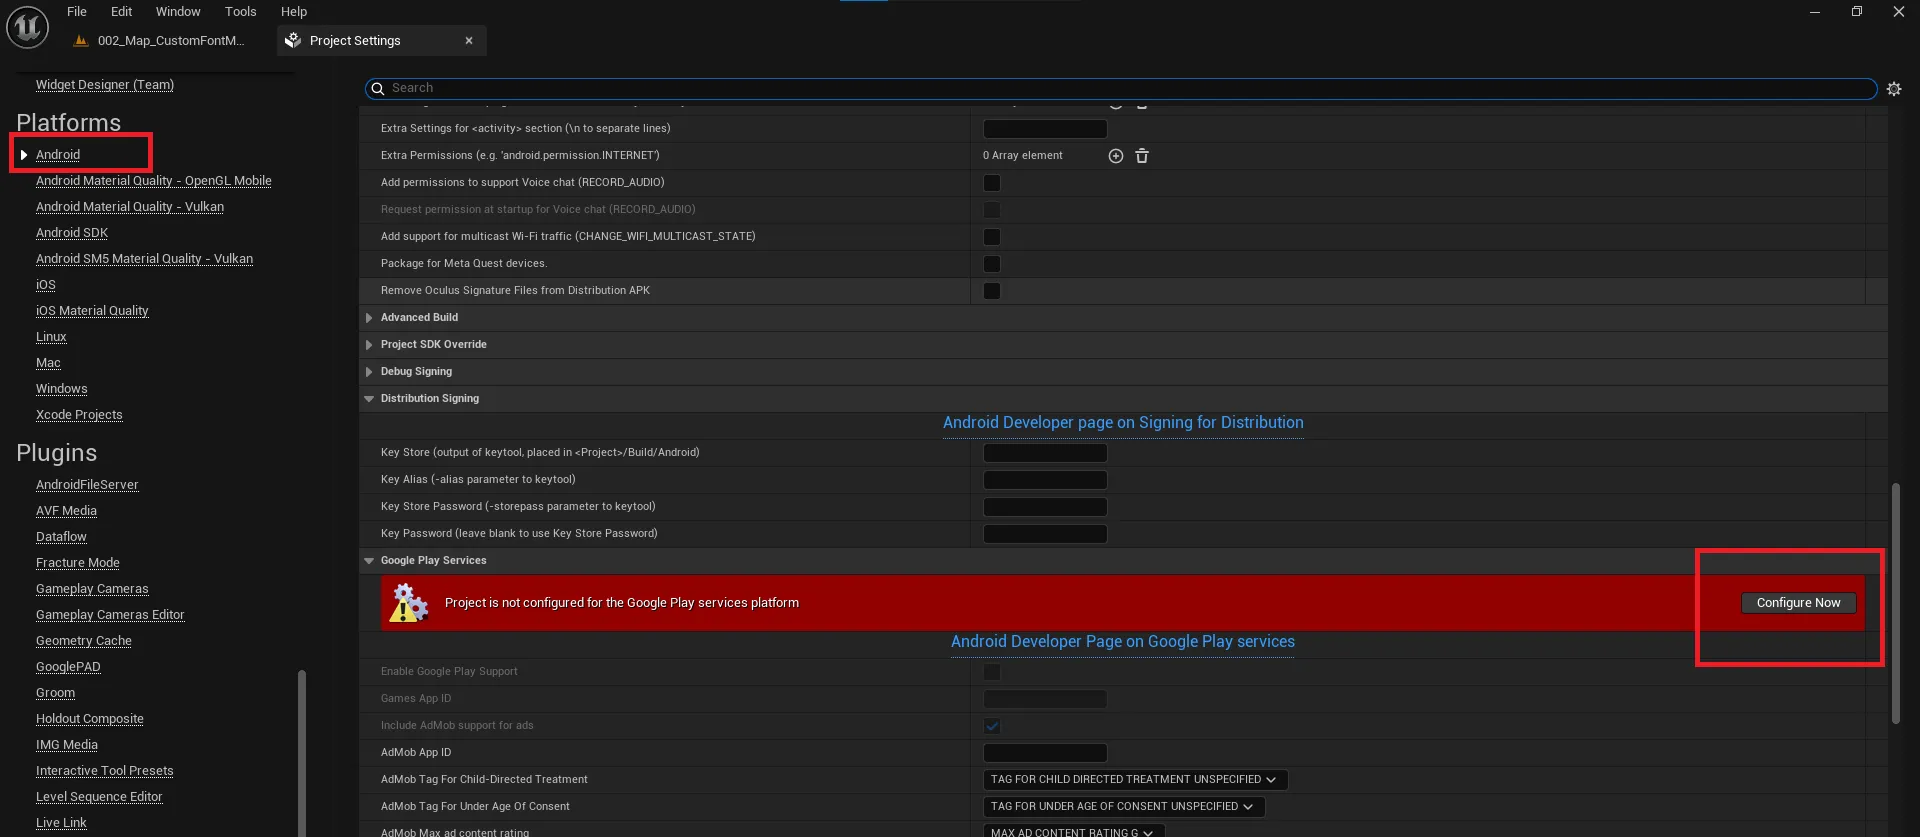The height and width of the screenshot is (837, 1920).
Task: Remove all Extra Permissions array elements
Action: pos(1142,156)
